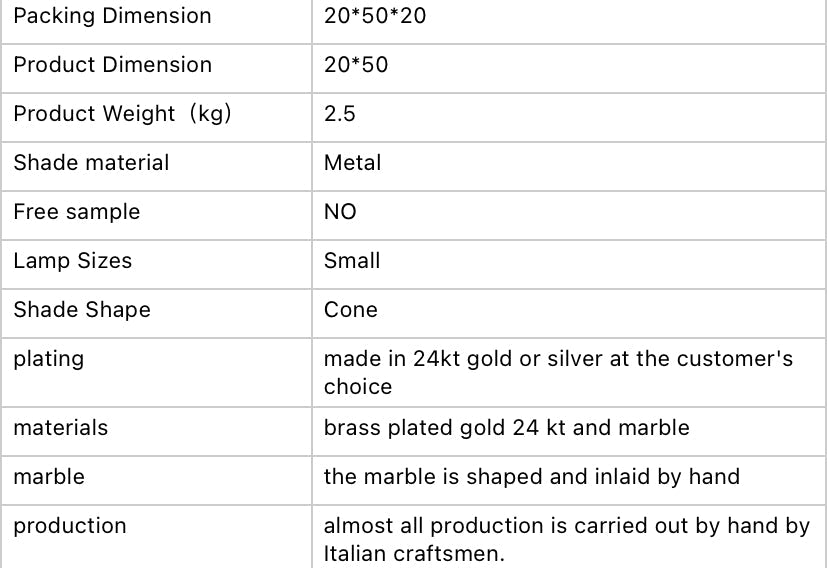828x568 pixels.
Task: Select the Small lamp size value
Action: (x=352, y=261)
